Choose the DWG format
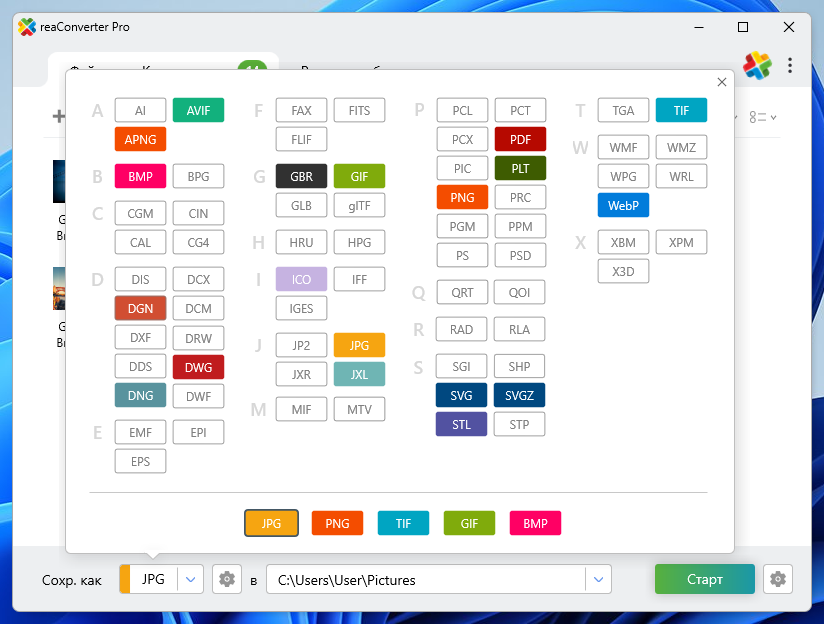This screenshot has width=824, height=624. (198, 367)
